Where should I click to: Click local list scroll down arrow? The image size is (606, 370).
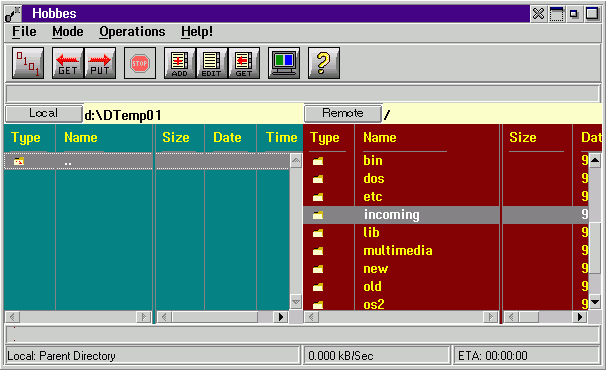pos(296,302)
